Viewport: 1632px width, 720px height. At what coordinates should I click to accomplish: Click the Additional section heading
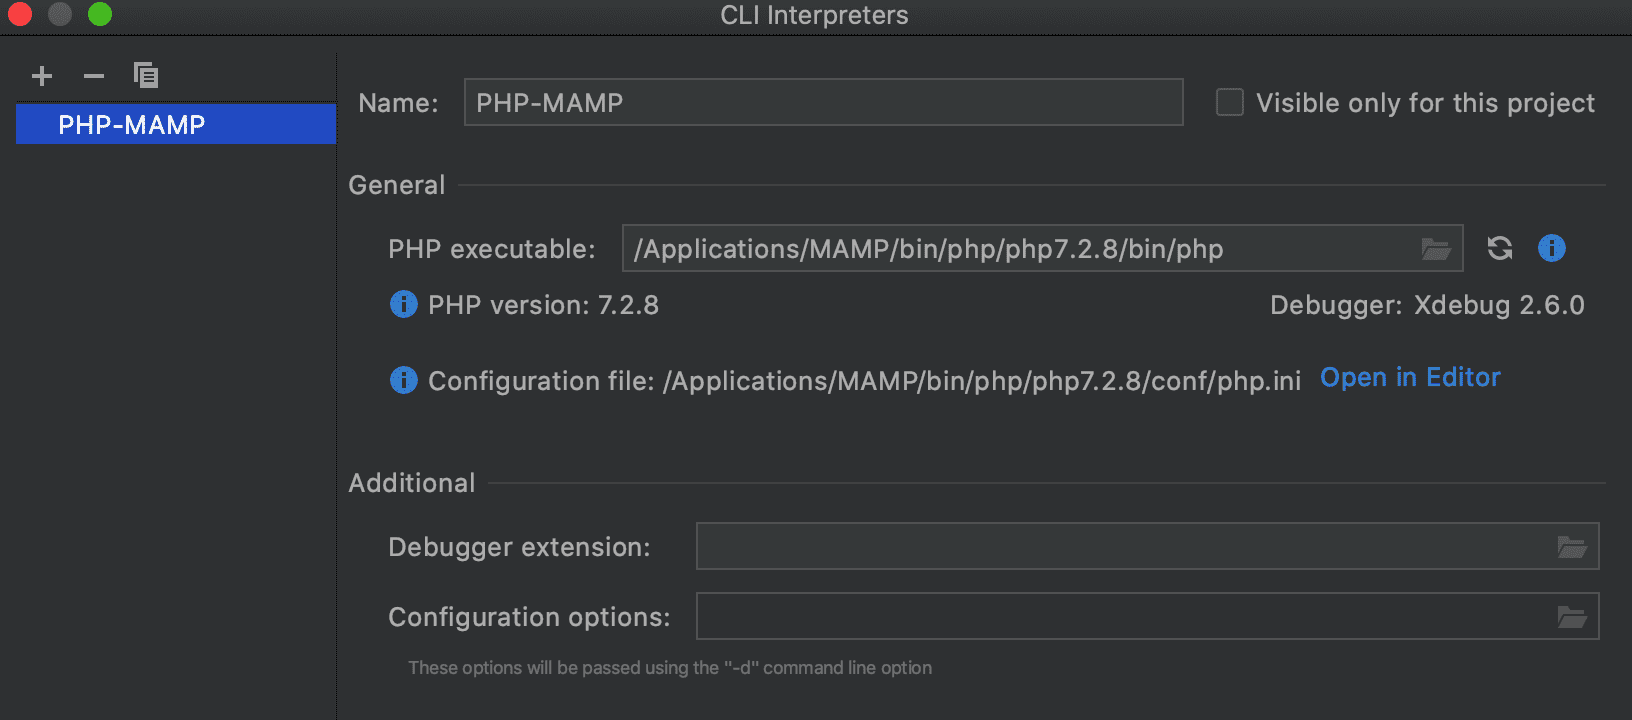click(x=411, y=483)
